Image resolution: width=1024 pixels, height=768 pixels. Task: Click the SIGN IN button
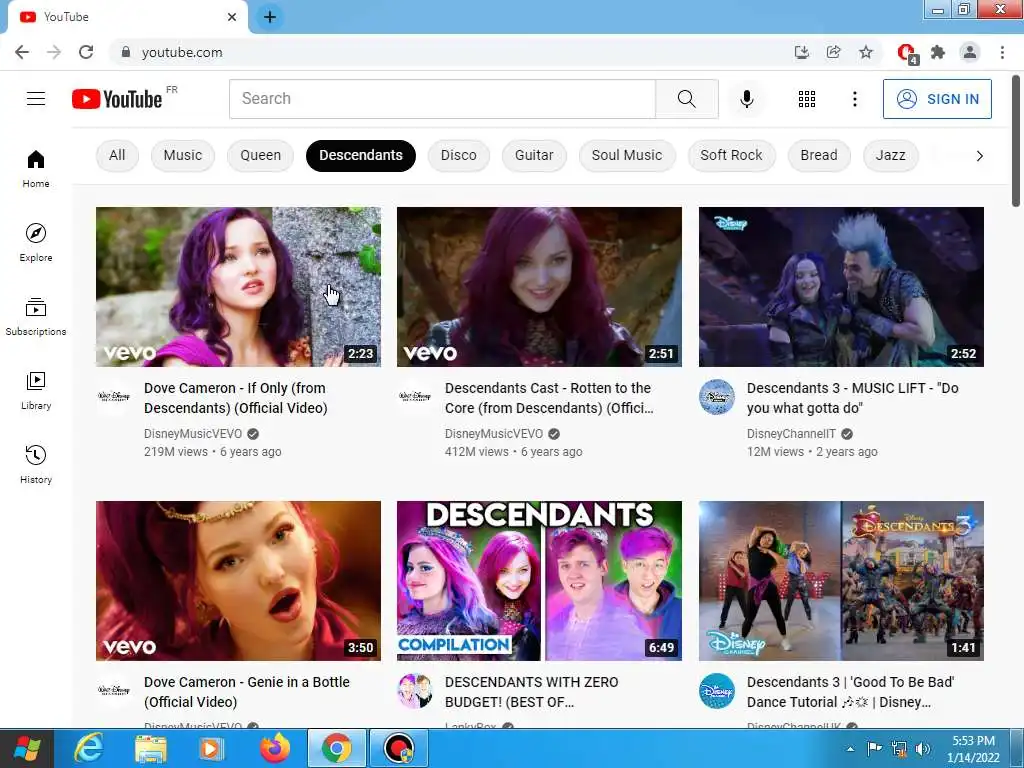[x=937, y=99]
